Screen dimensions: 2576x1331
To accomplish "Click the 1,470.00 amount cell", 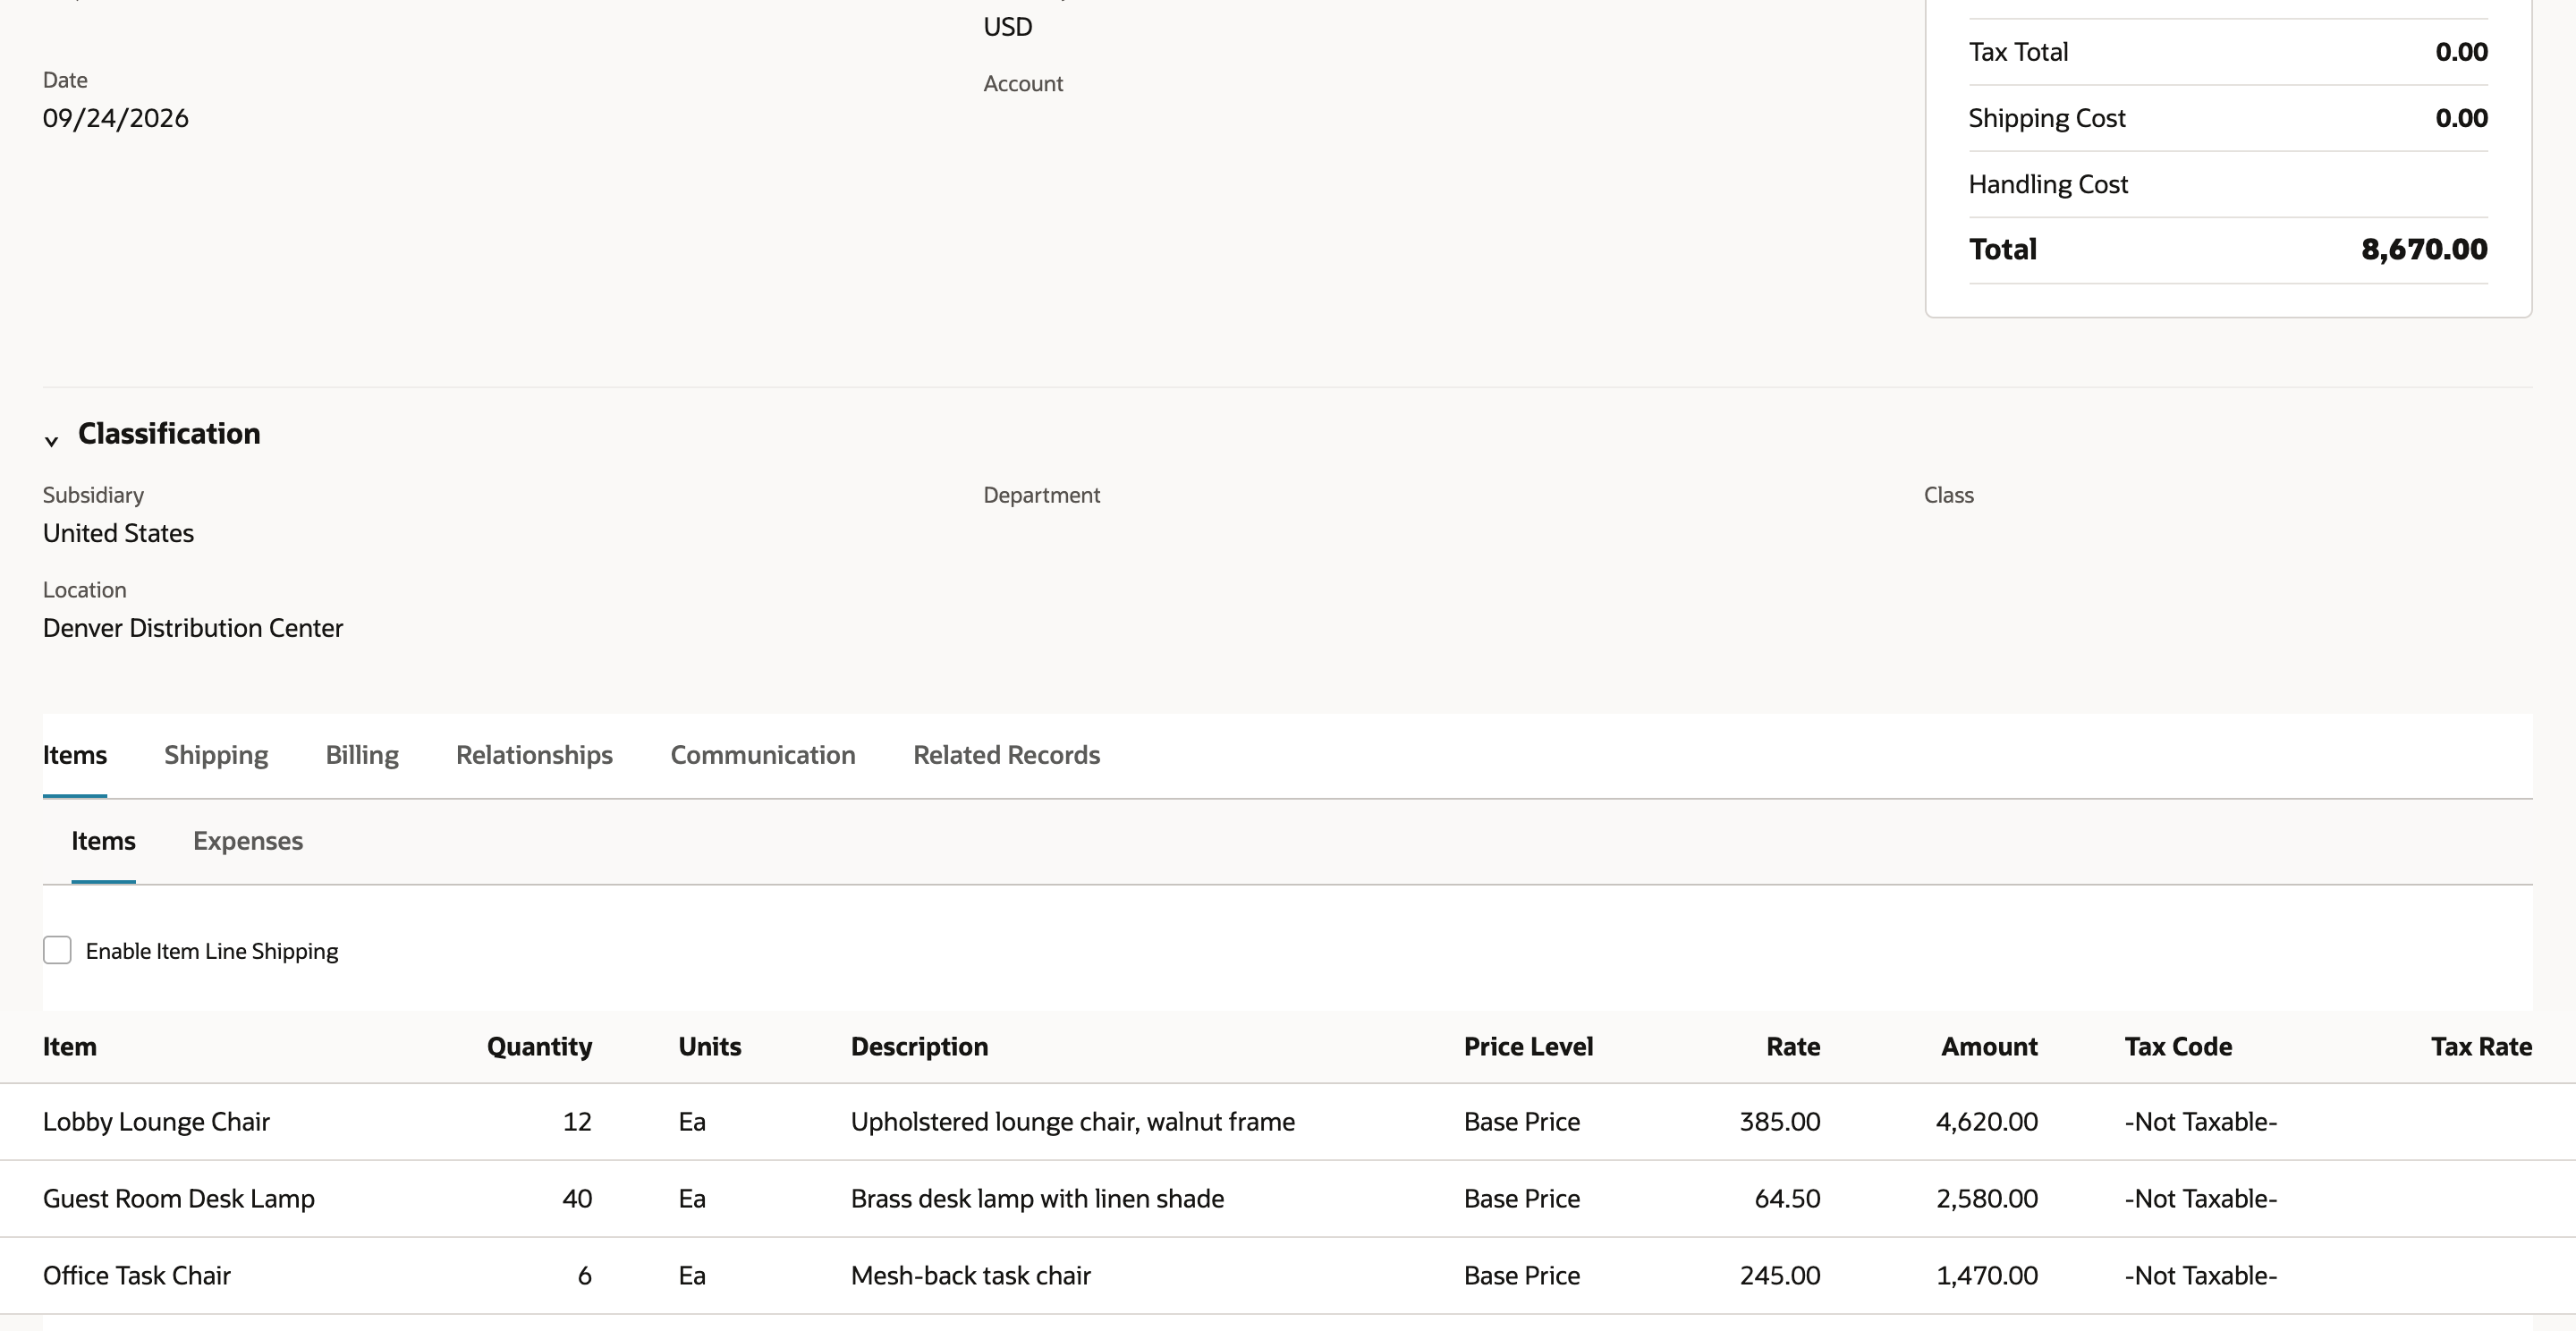I will tap(1986, 1276).
